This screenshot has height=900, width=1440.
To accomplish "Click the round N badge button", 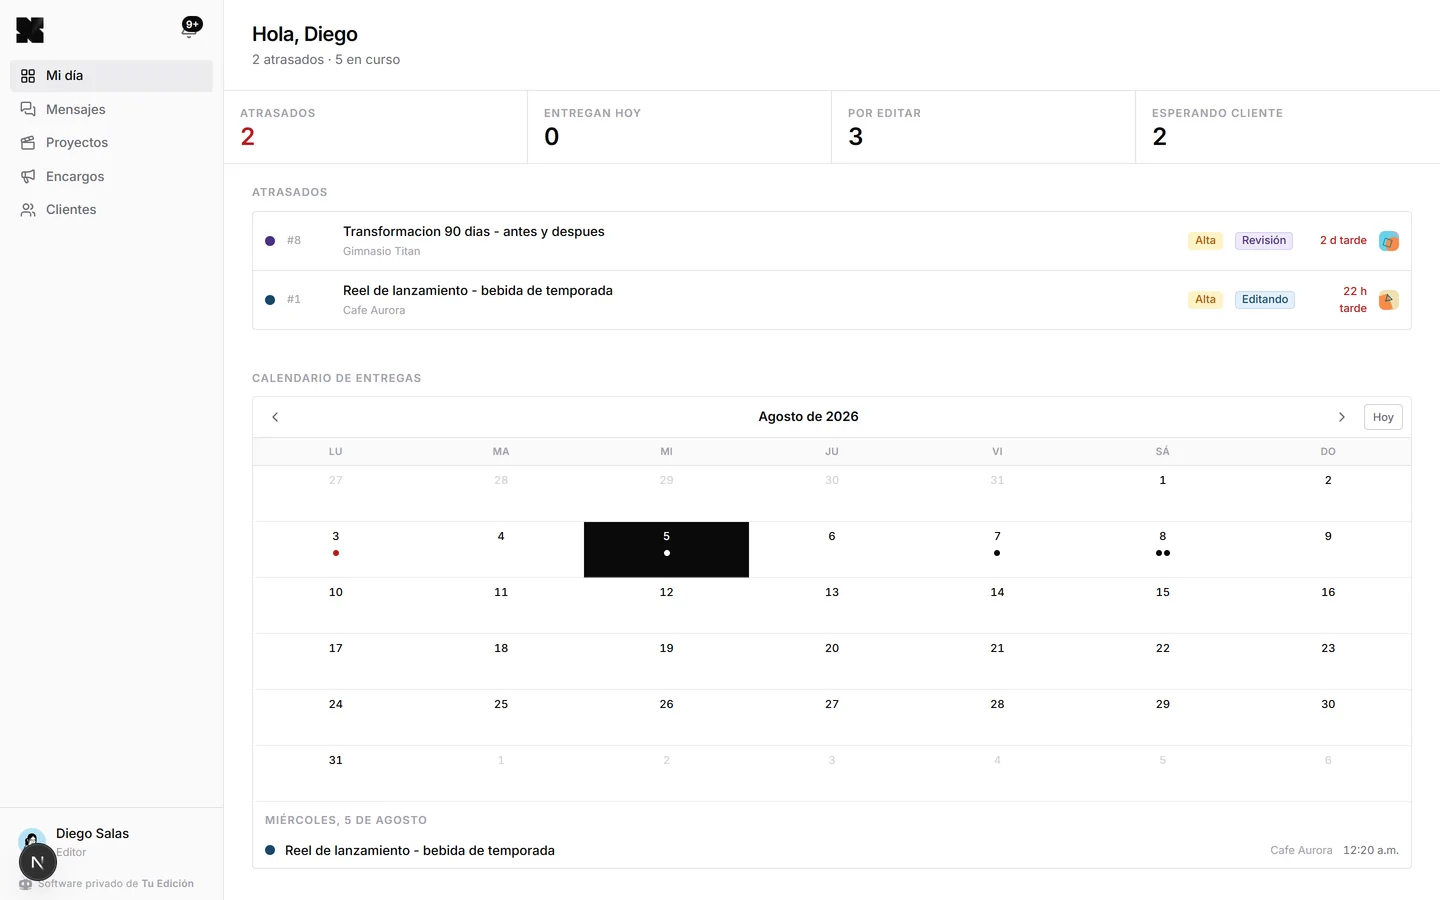I will [x=37, y=862].
